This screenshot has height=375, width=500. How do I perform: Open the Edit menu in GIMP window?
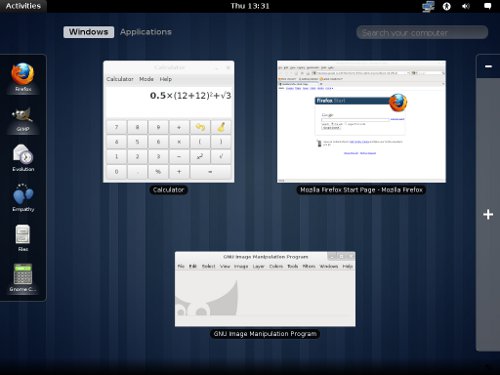pyautogui.click(x=193, y=266)
